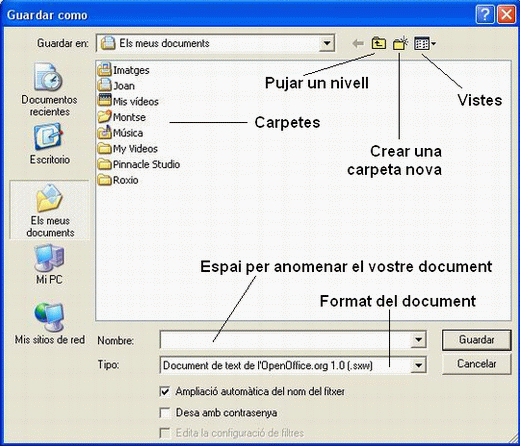Click the Cancelar button
520x446 pixels.
[x=476, y=364]
